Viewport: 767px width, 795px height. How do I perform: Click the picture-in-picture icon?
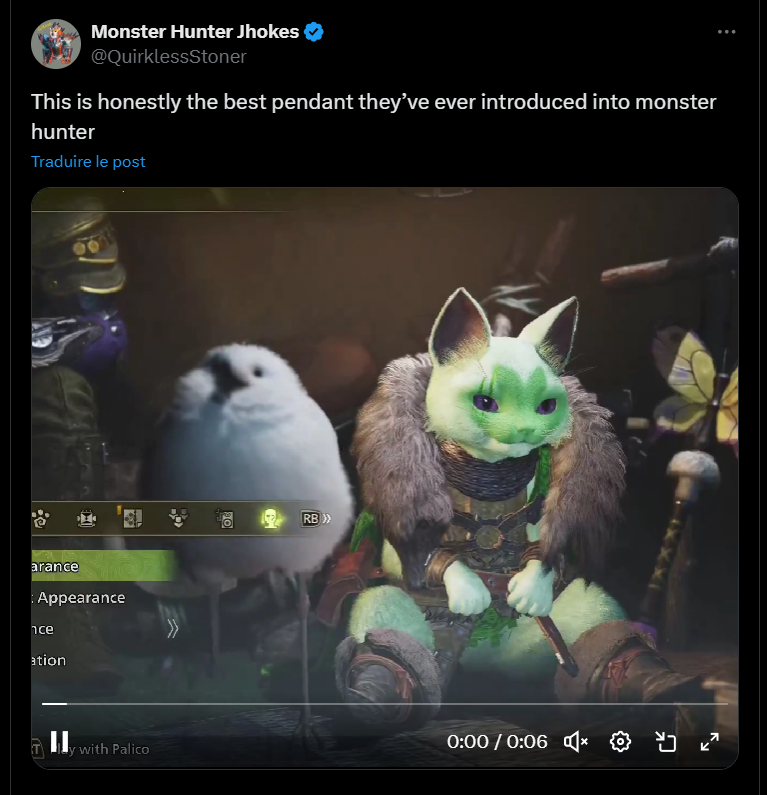pos(665,742)
